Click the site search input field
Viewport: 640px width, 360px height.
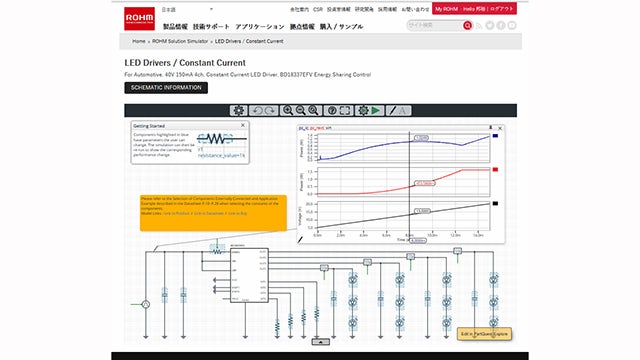click(x=435, y=25)
